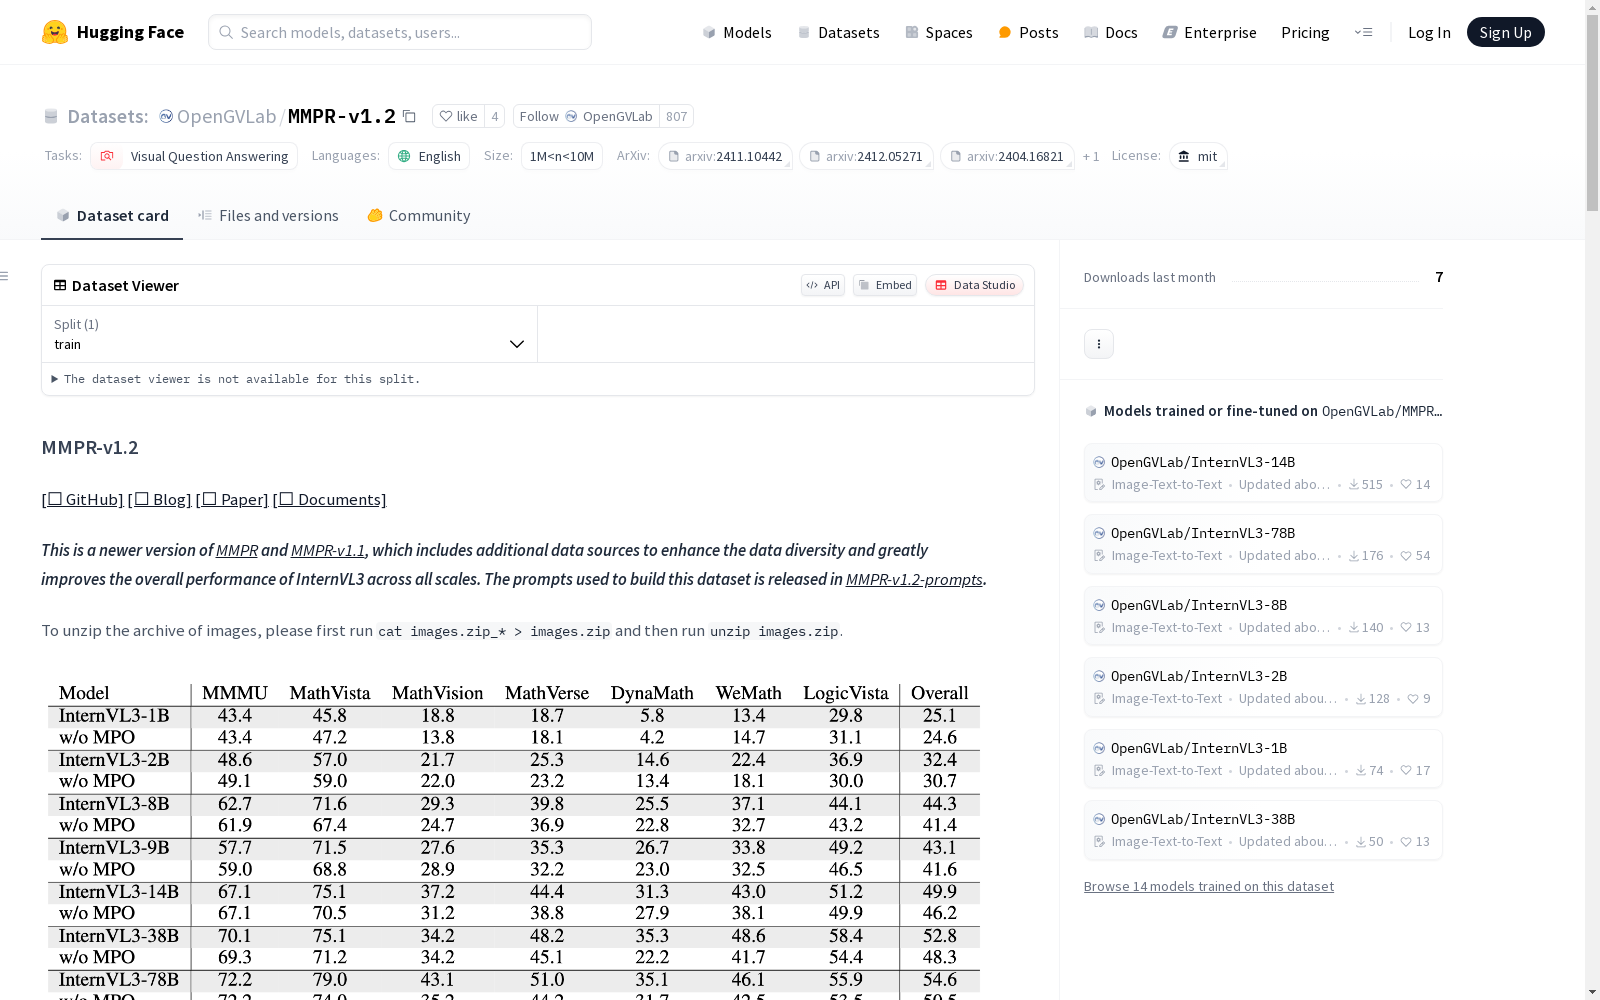Follow OpenGVLab organization
The image size is (1600, 1000).
pyautogui.click(x=586, y=116)
